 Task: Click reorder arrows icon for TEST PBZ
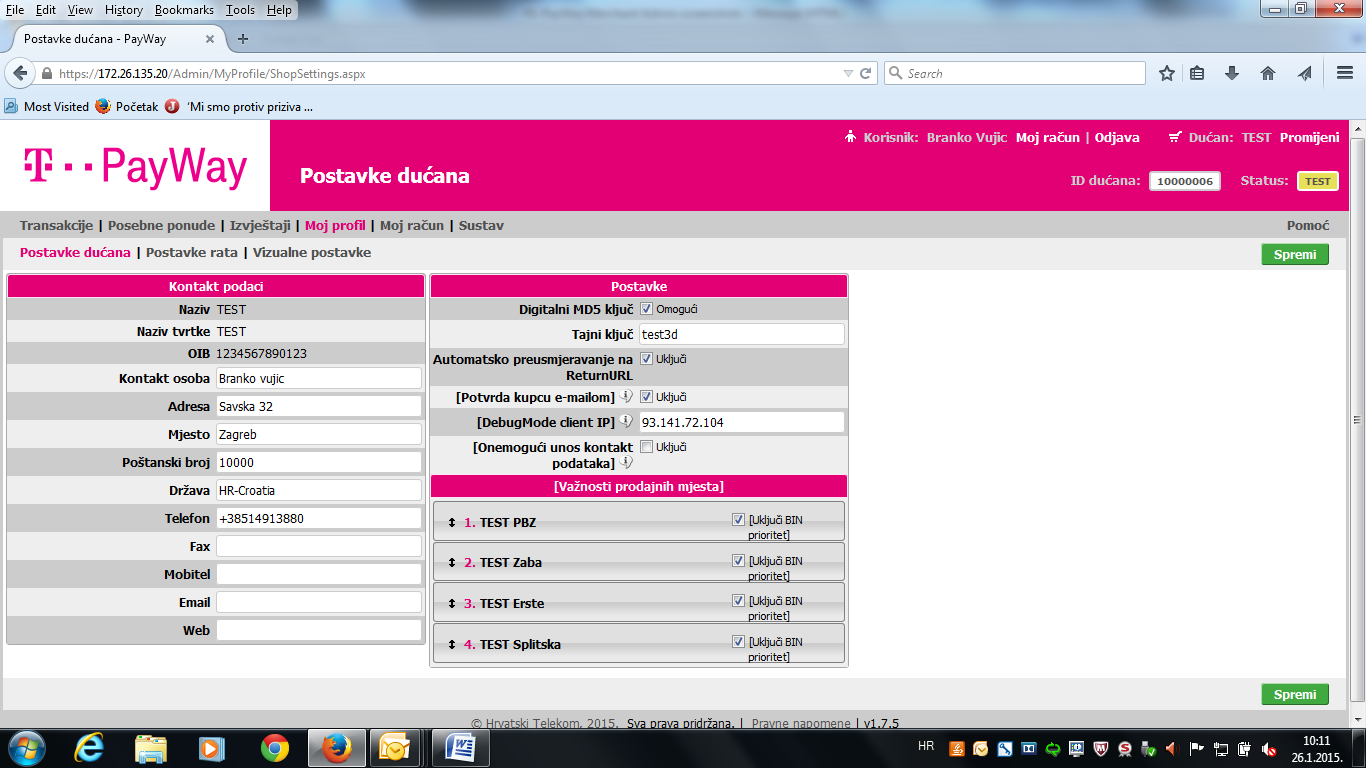[x=452, y=522]
